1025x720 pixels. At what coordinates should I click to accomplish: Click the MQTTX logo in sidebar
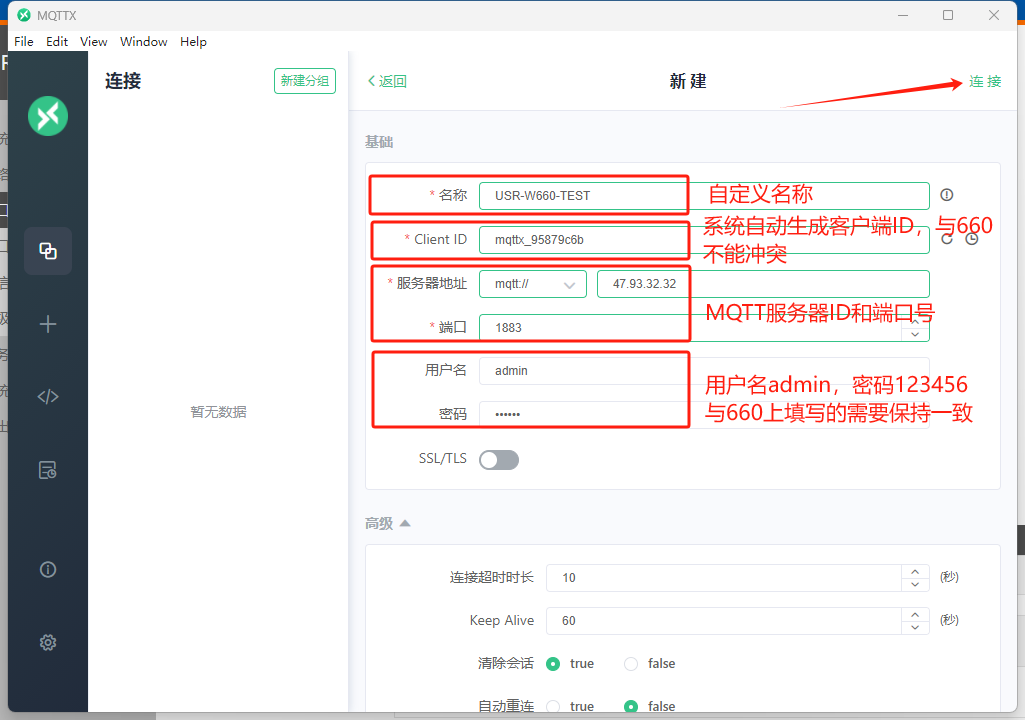(48, 116)
